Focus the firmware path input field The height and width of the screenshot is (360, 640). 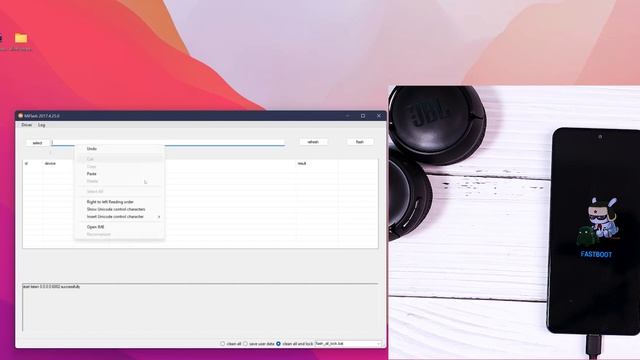pos(168,142)
